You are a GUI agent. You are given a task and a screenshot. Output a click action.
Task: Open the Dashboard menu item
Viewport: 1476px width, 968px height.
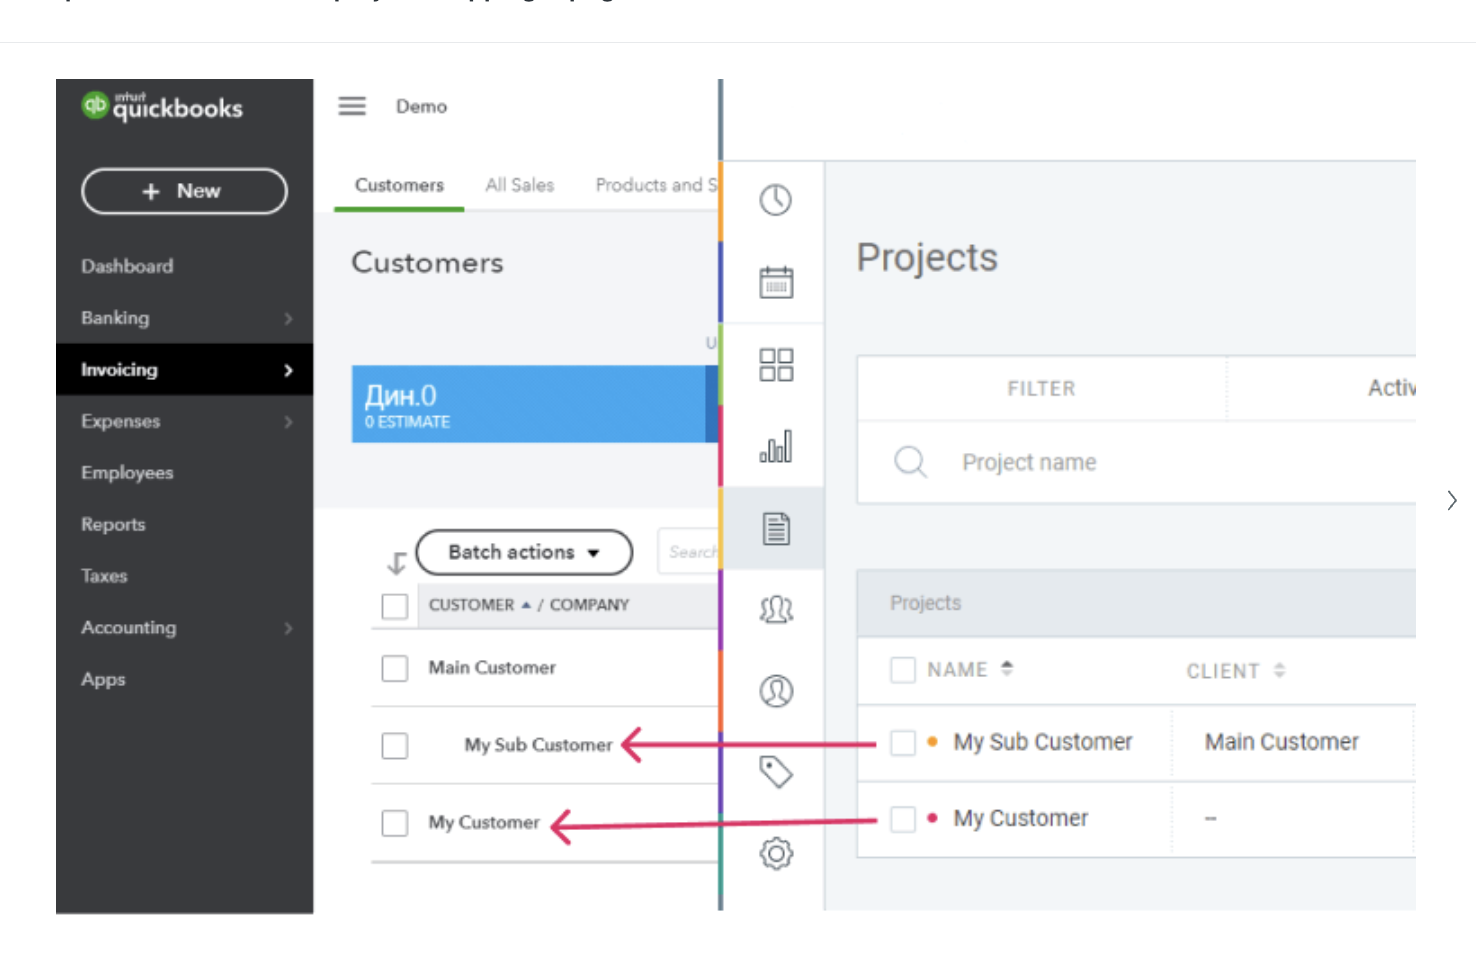(x=127, y=266)
